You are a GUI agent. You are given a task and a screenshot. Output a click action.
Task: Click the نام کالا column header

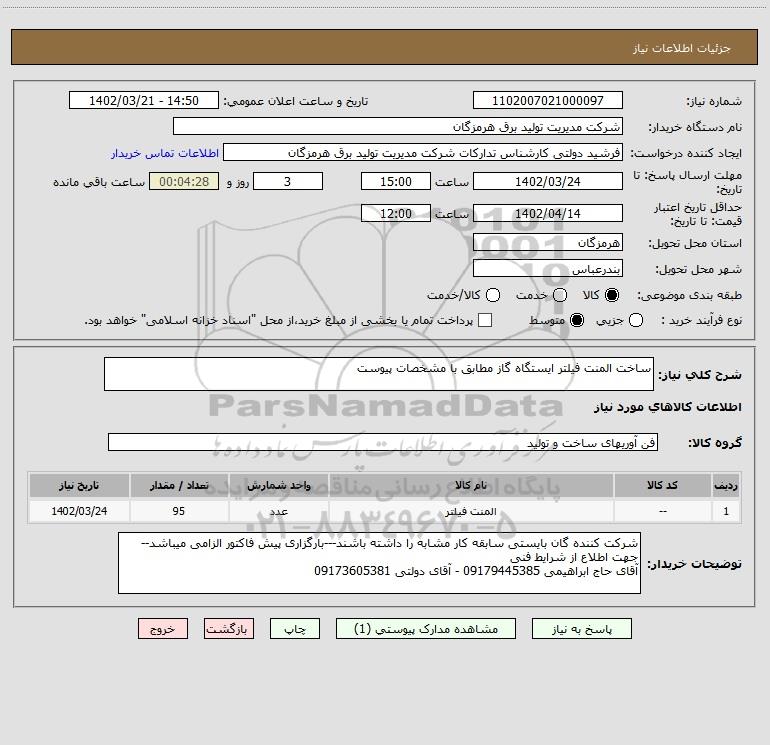(x=471, y=485)
